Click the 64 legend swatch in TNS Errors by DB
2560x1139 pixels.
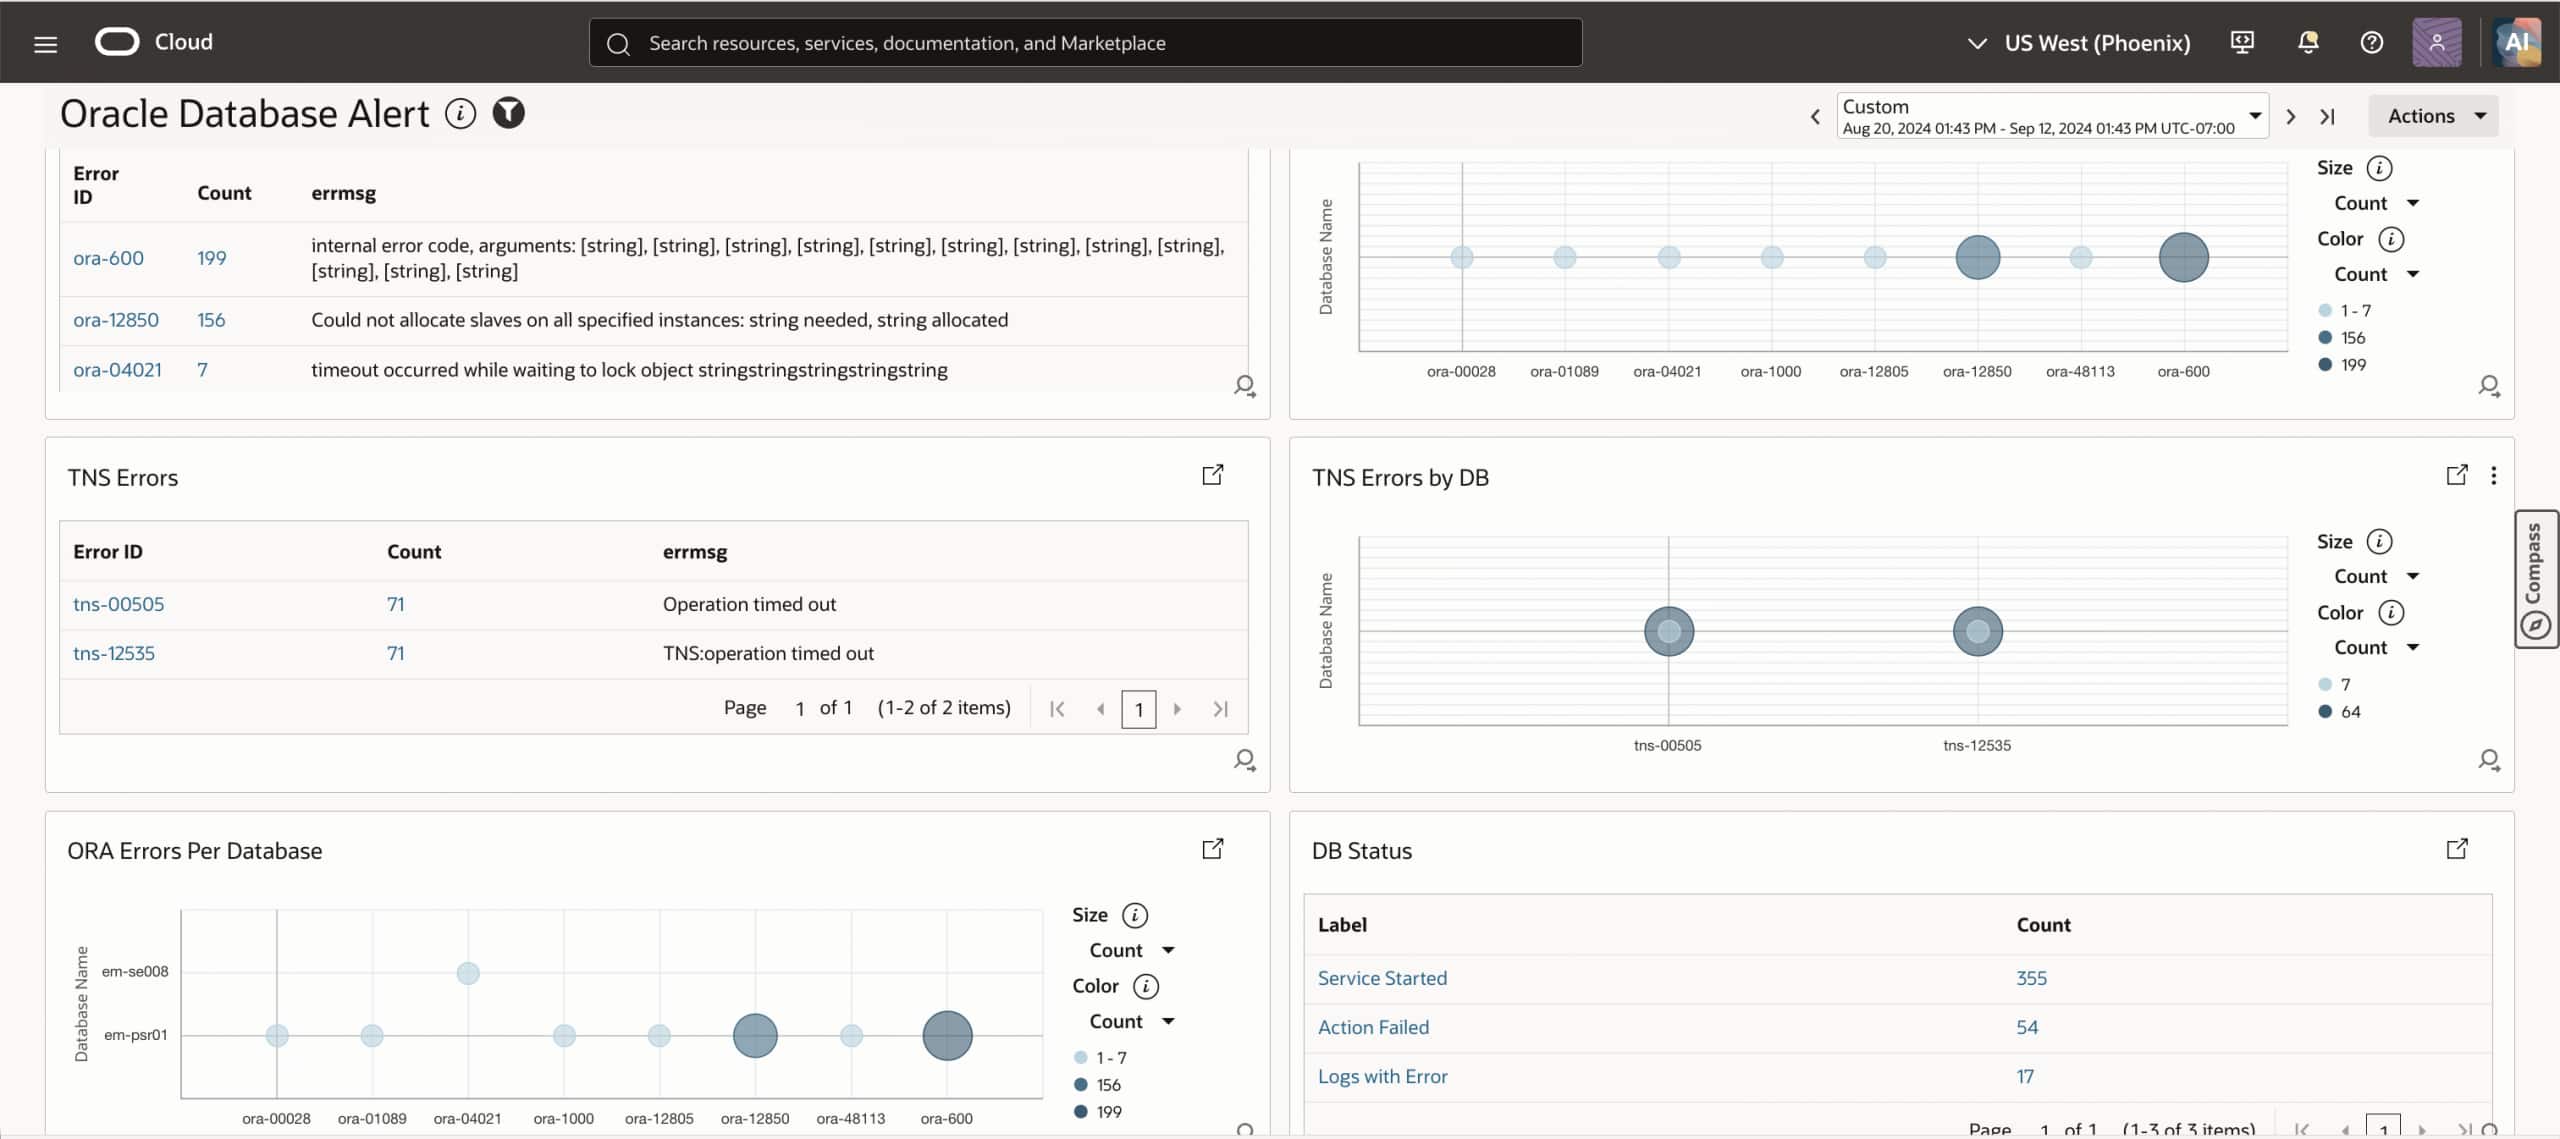coord(2325,711)
